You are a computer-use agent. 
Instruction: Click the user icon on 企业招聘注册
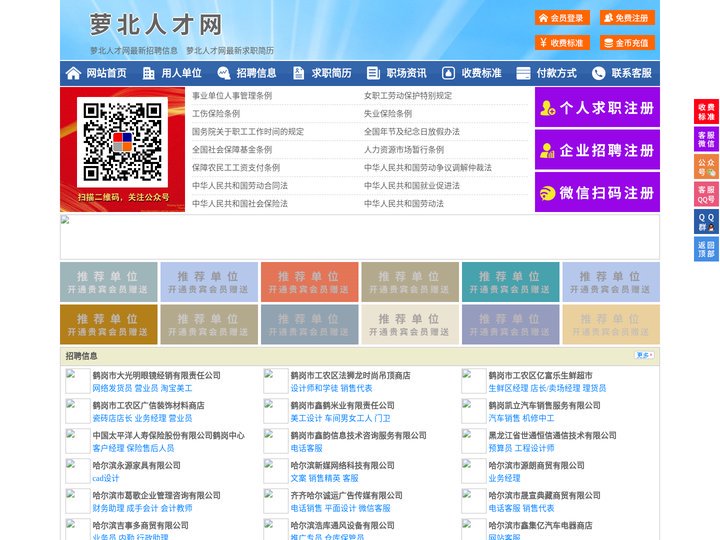[x=547, y=150]
